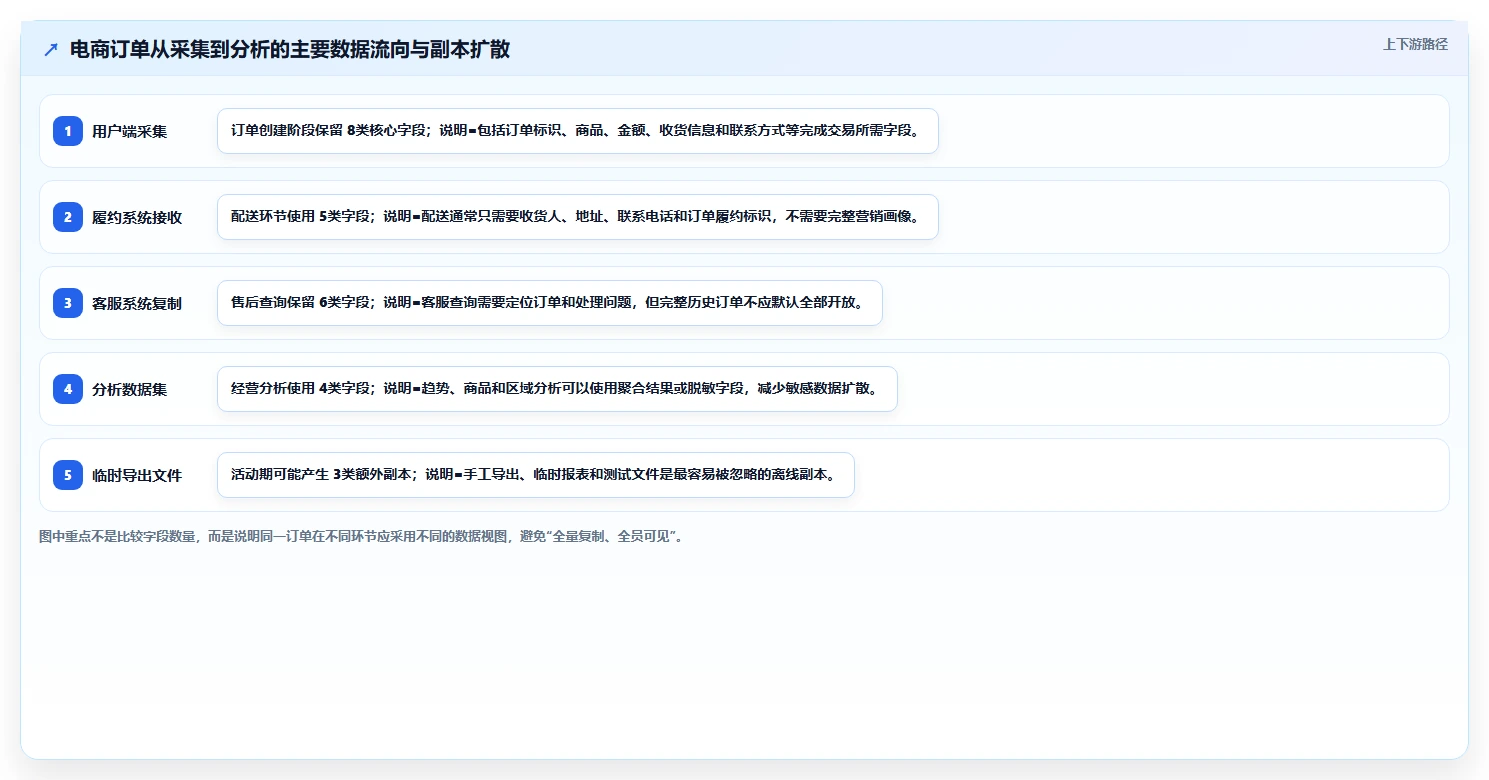Click the 用户端采集 step label
Viewport: 1489px width, 780px height.
point(130,131)
